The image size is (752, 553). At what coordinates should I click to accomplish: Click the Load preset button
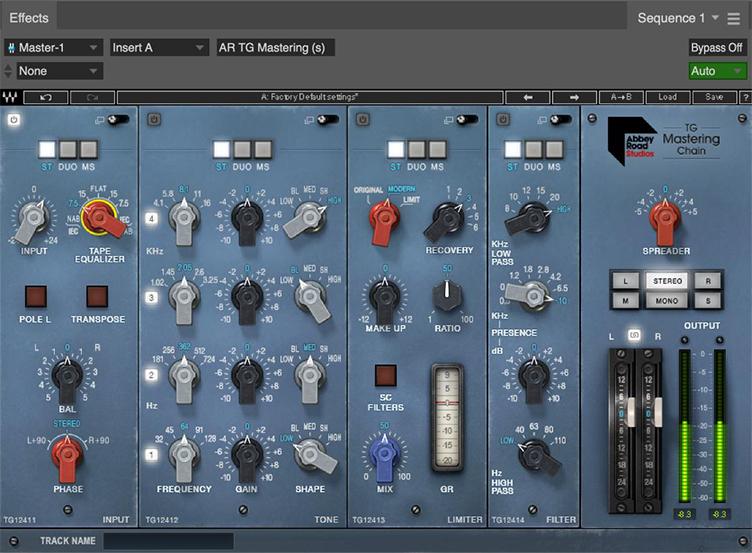point(668,97)
